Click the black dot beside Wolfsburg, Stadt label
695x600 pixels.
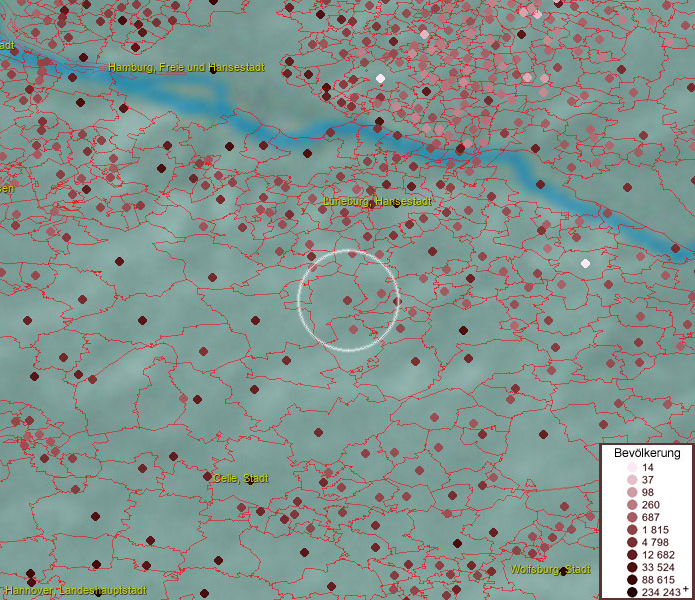(563, 571)
